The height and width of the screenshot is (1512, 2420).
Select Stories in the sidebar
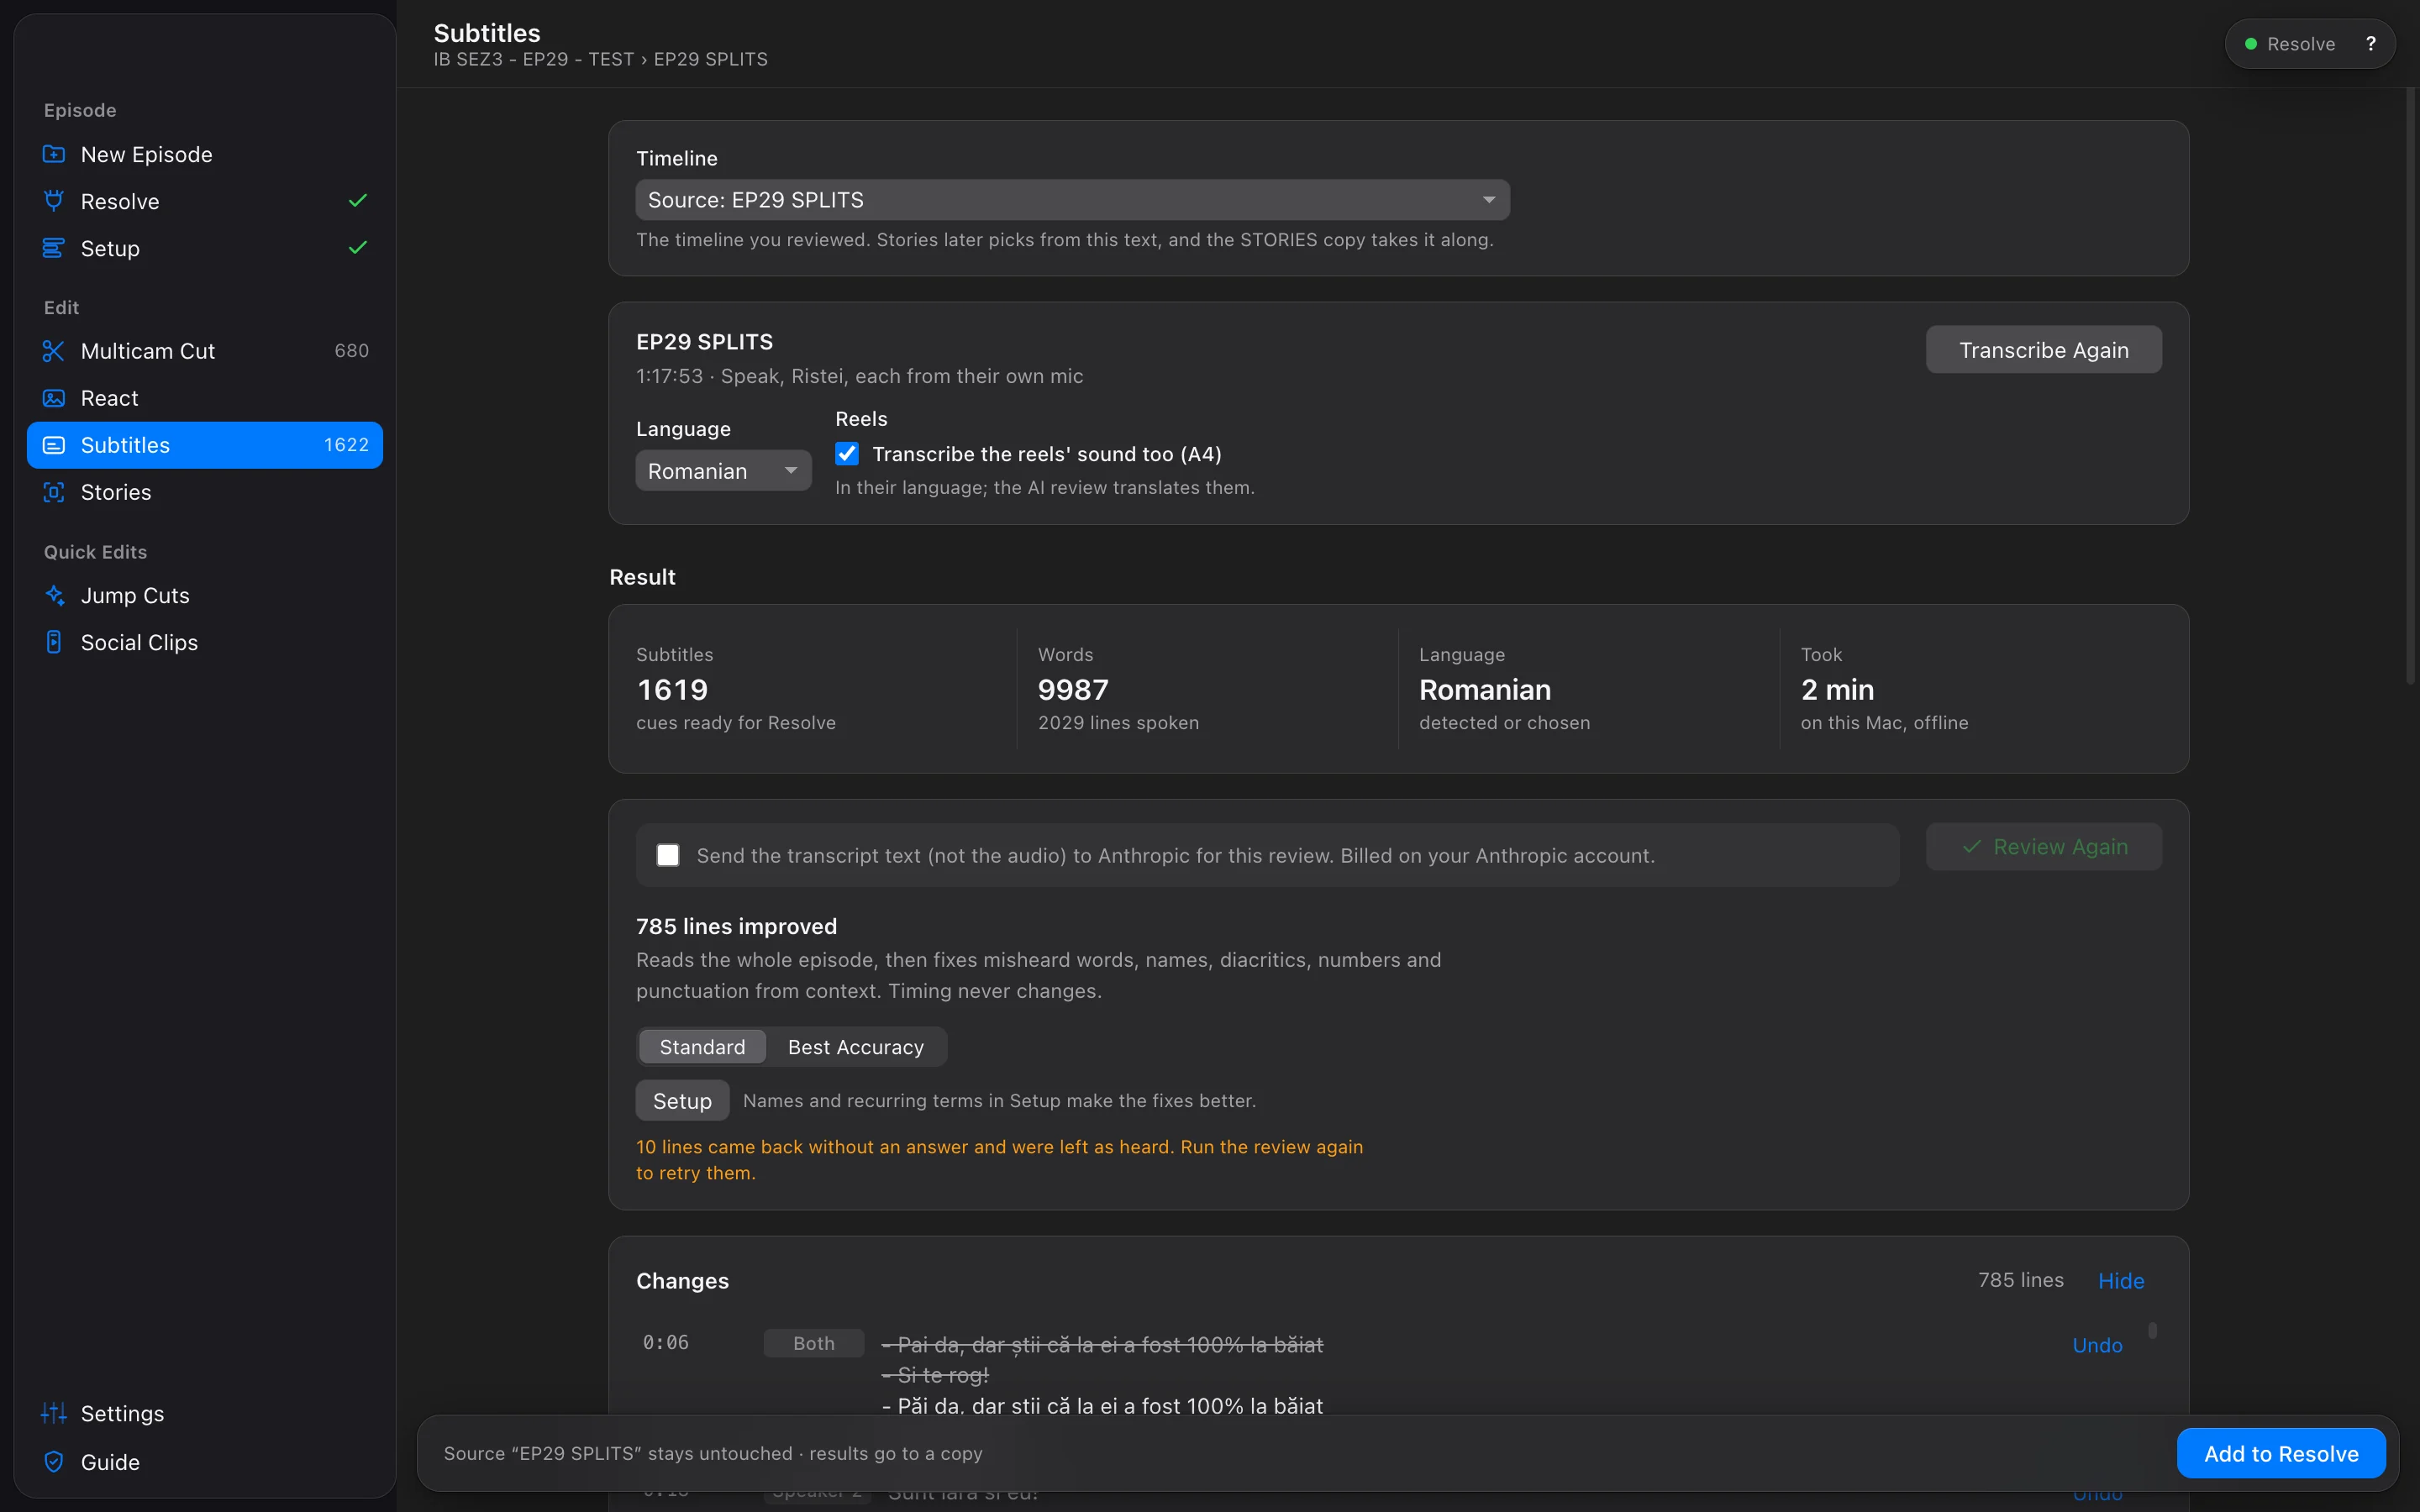[205, 492]
